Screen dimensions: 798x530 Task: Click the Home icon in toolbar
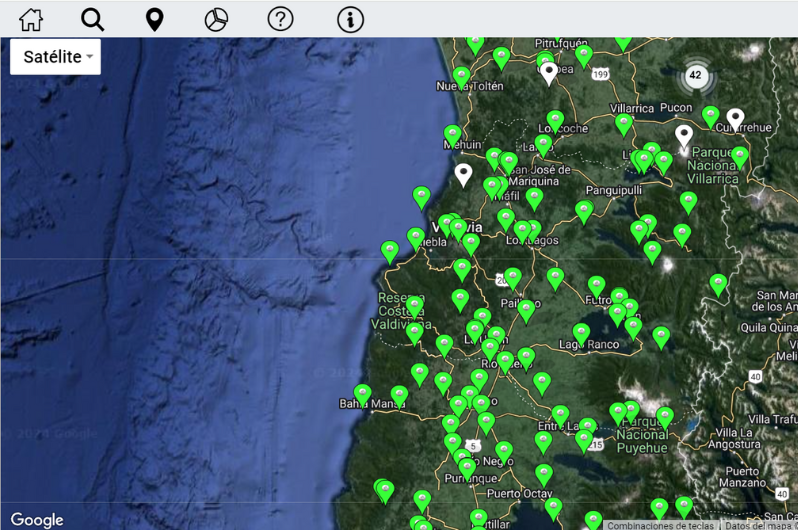(31, 19)
